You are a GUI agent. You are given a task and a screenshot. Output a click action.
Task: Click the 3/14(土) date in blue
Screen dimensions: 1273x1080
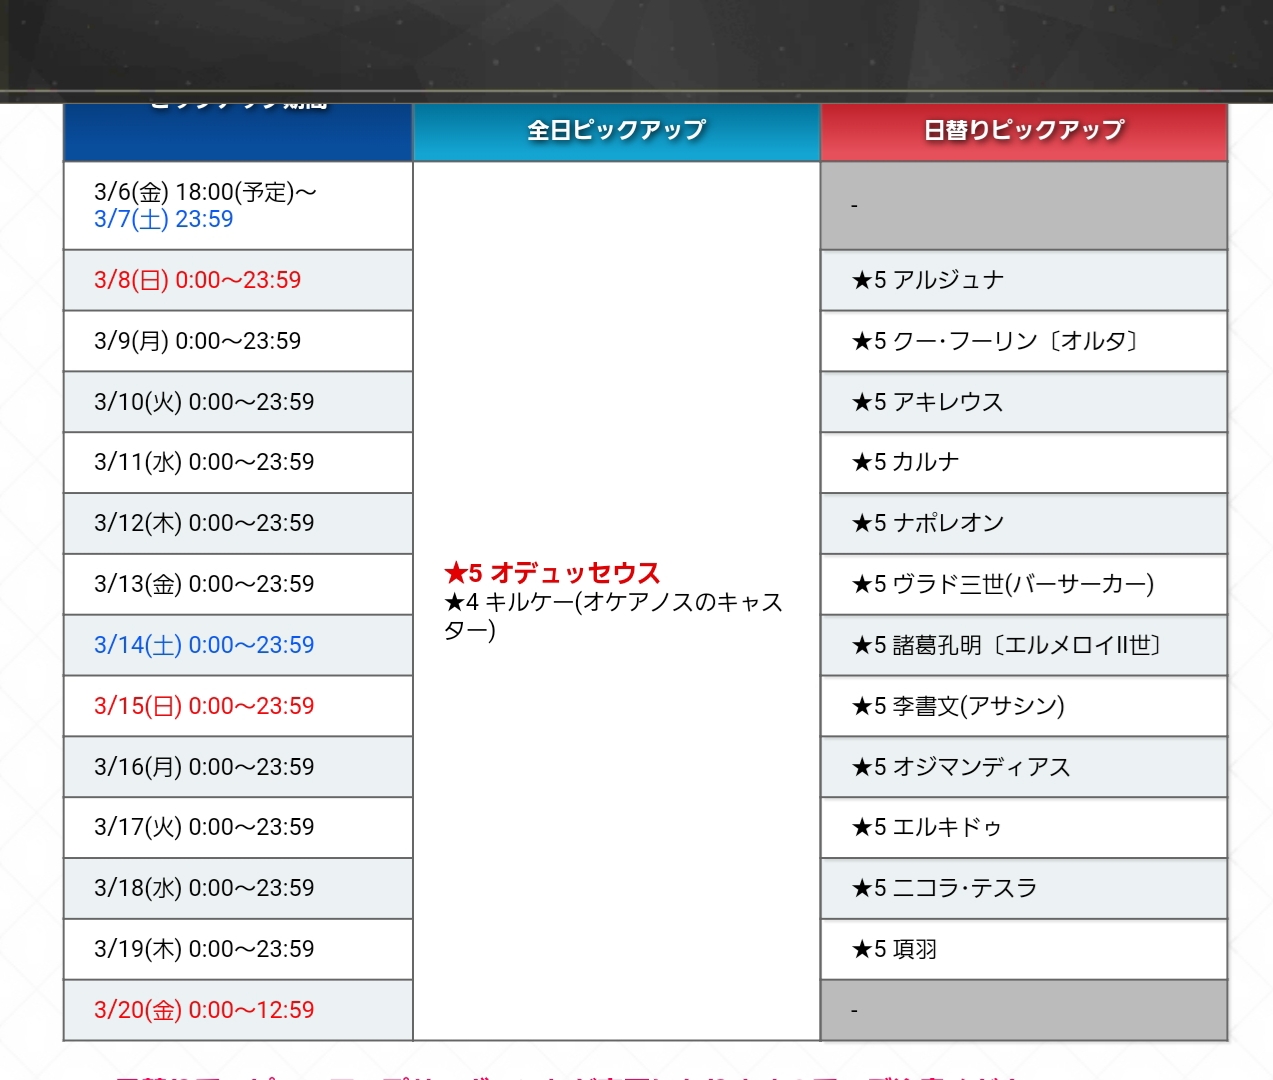tap(204, 645)
